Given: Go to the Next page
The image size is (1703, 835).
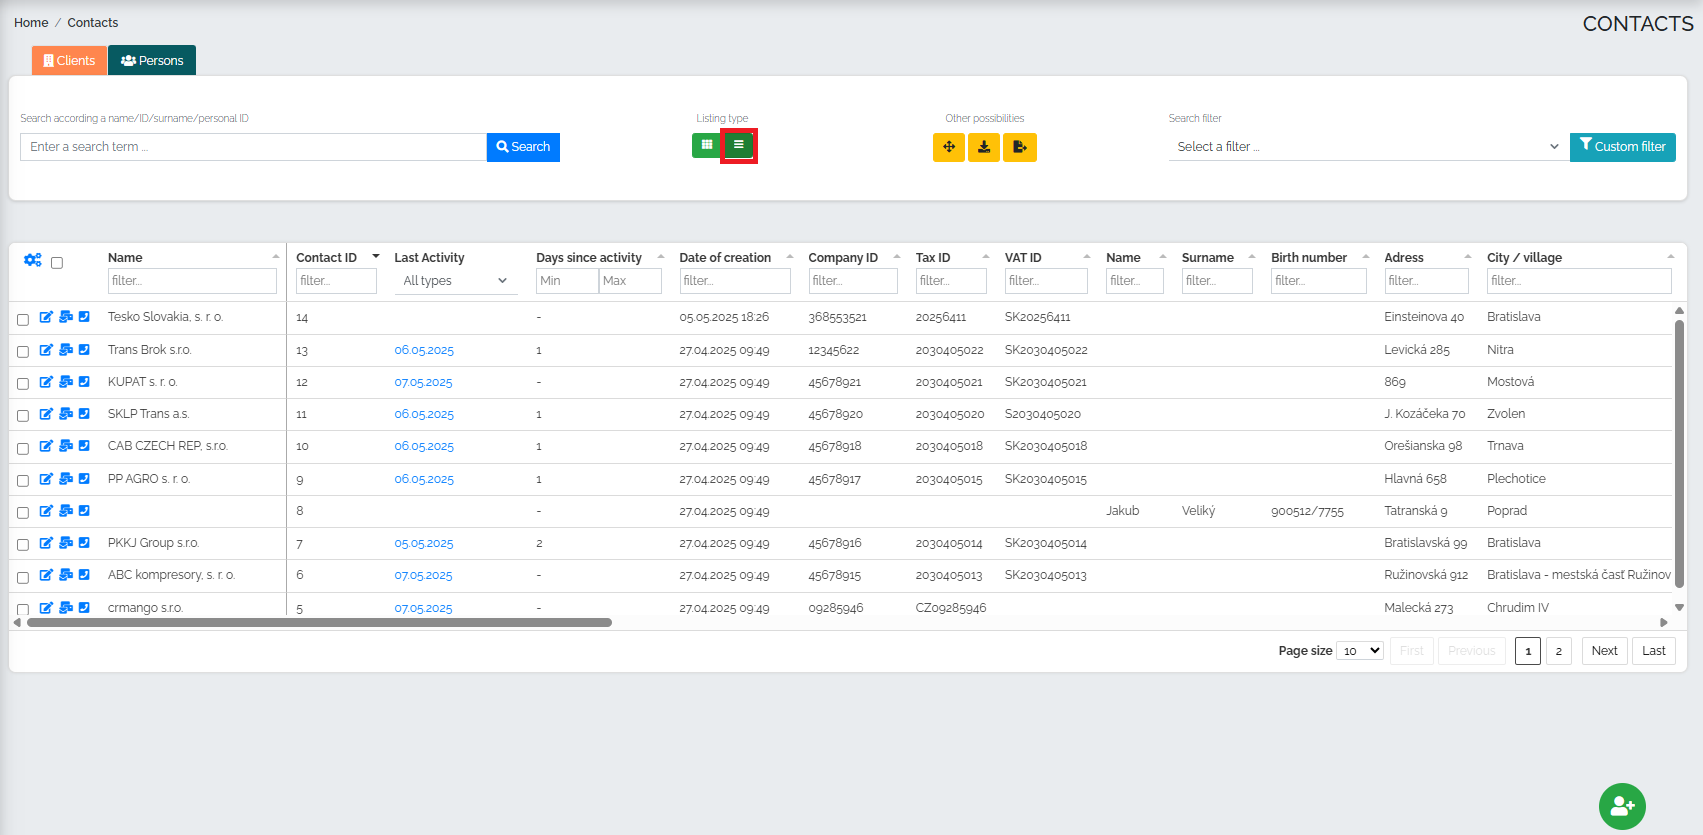Looking at the screenshot, I should pyautogui.click(x=1604, y=651).
